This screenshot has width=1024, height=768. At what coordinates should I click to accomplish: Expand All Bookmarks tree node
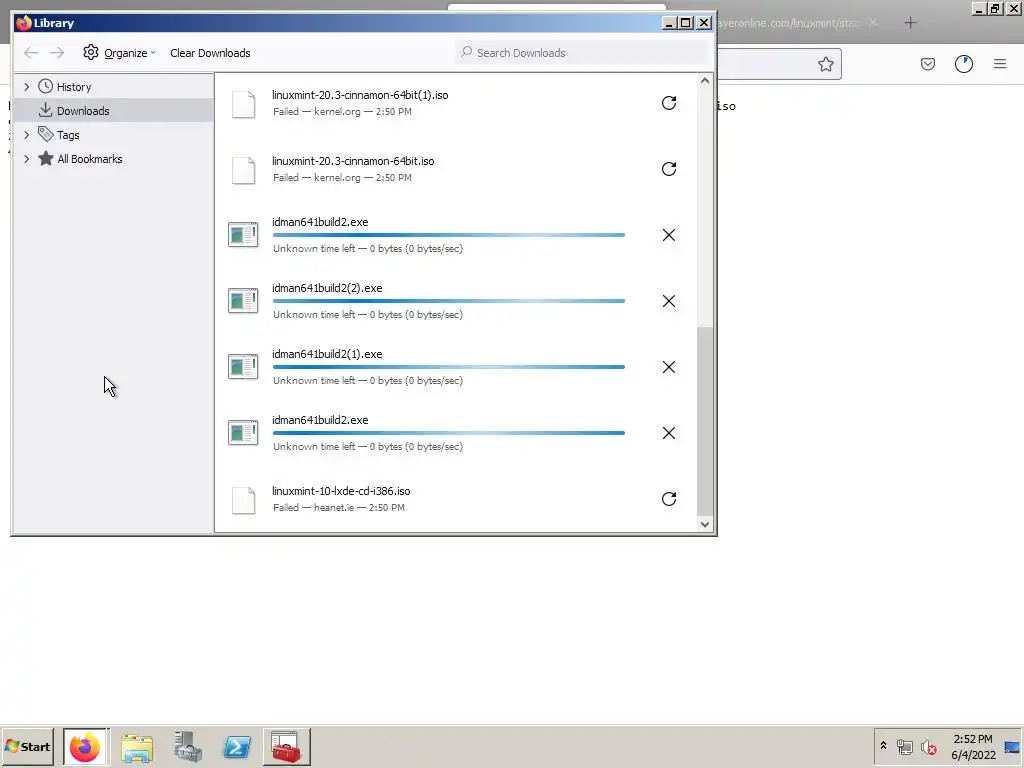click(27, 159)
